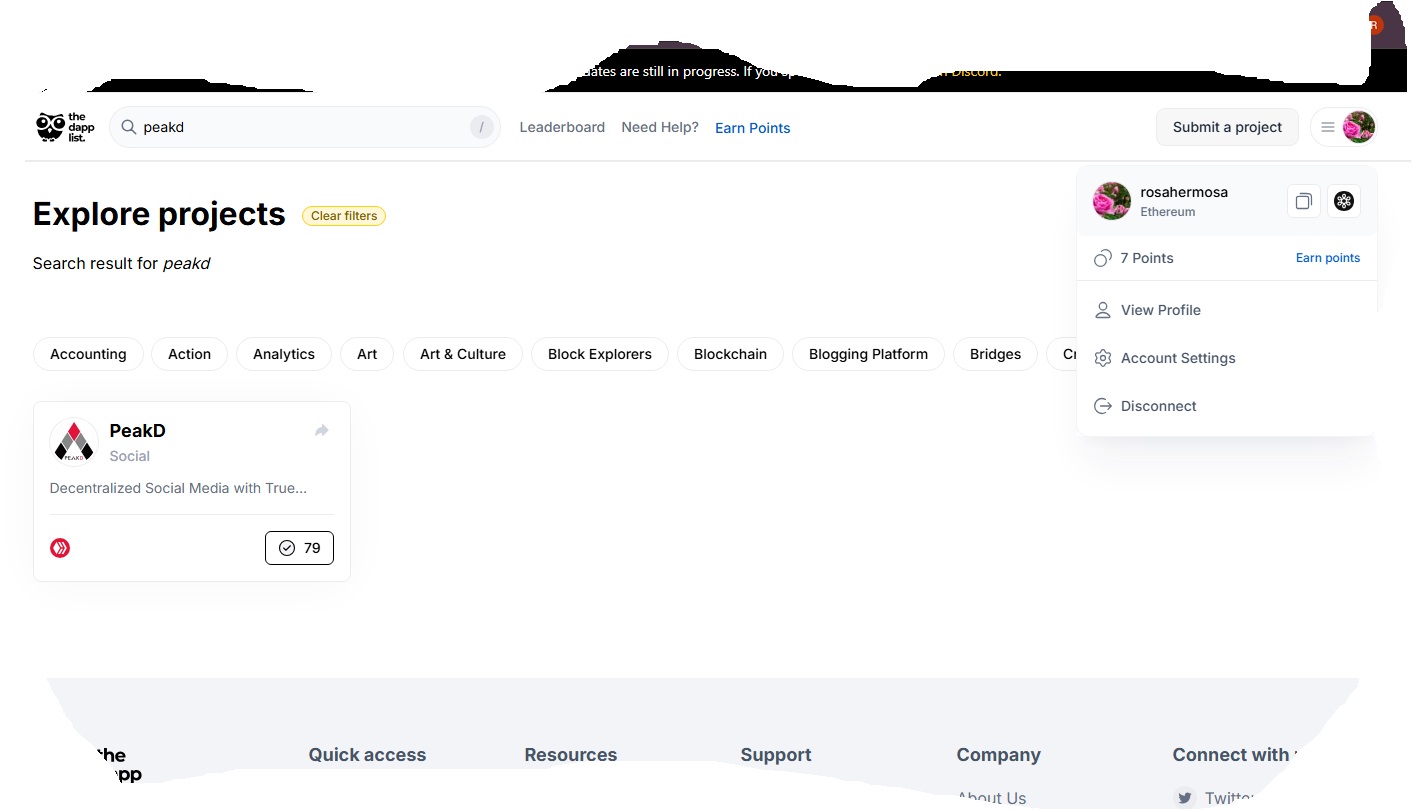Select Accounting category filter

click(88, 354)
